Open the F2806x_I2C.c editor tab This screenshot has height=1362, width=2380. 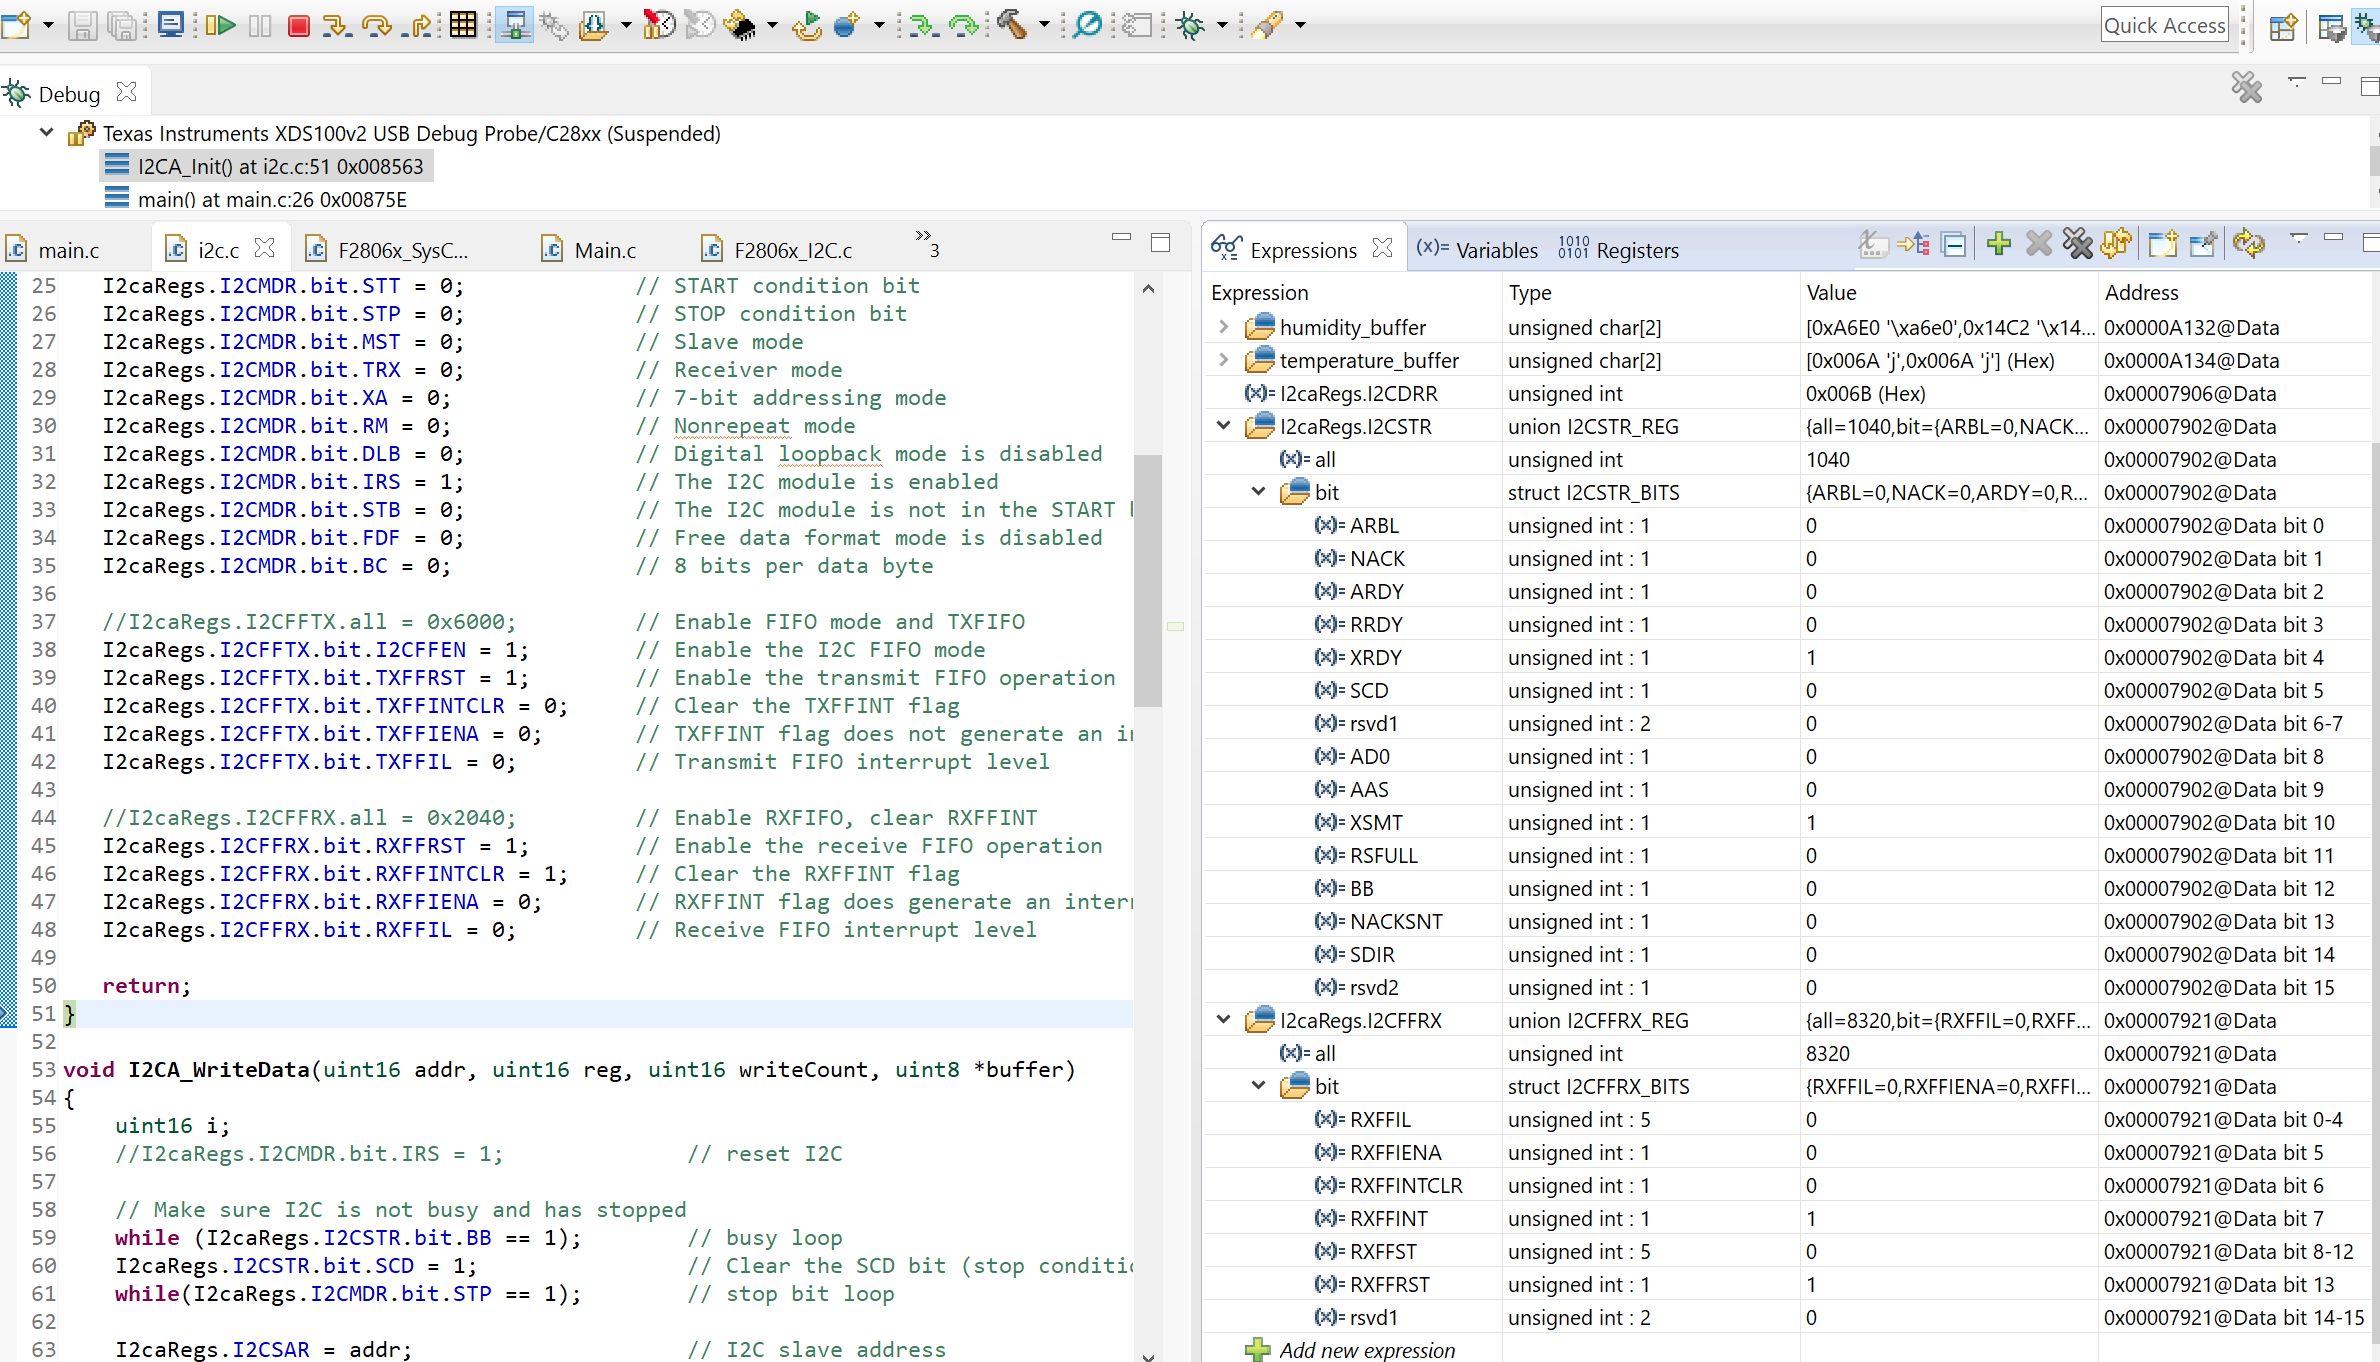792,250
